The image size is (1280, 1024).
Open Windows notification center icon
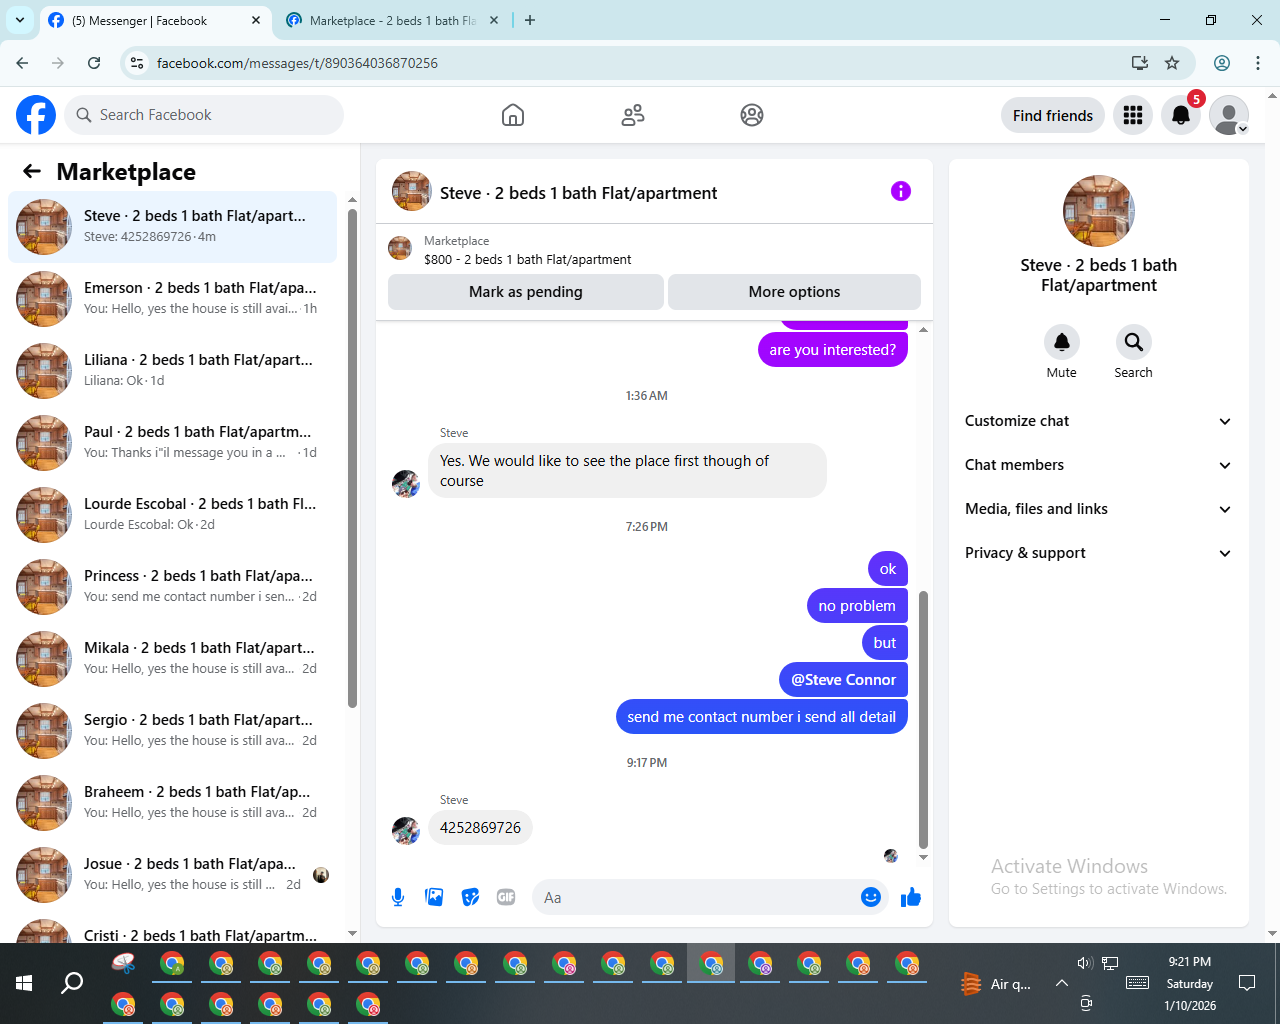coord(1247,983)
